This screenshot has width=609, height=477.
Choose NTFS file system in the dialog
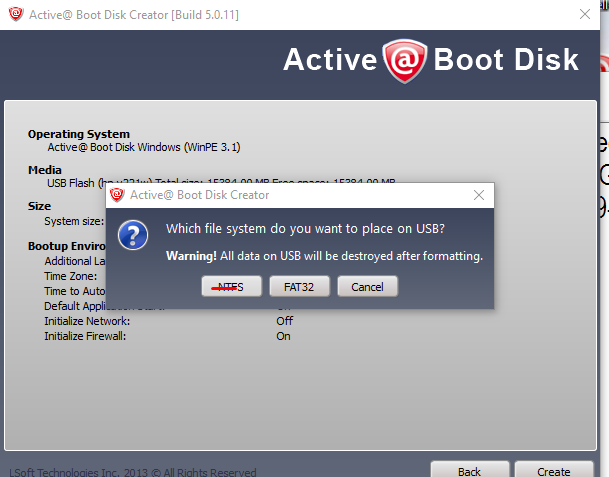tap(231, 287)
